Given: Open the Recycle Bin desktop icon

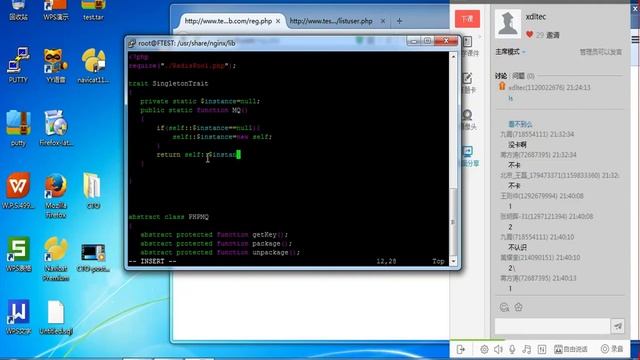Looking at the screenshot, I should pos(18,9).
